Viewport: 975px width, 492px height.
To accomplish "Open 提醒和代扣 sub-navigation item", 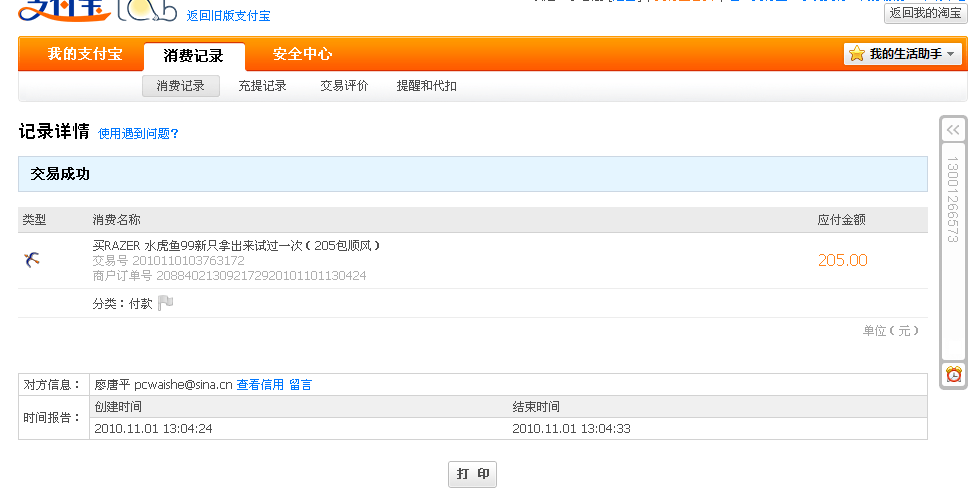I will (x=426, y=86).
